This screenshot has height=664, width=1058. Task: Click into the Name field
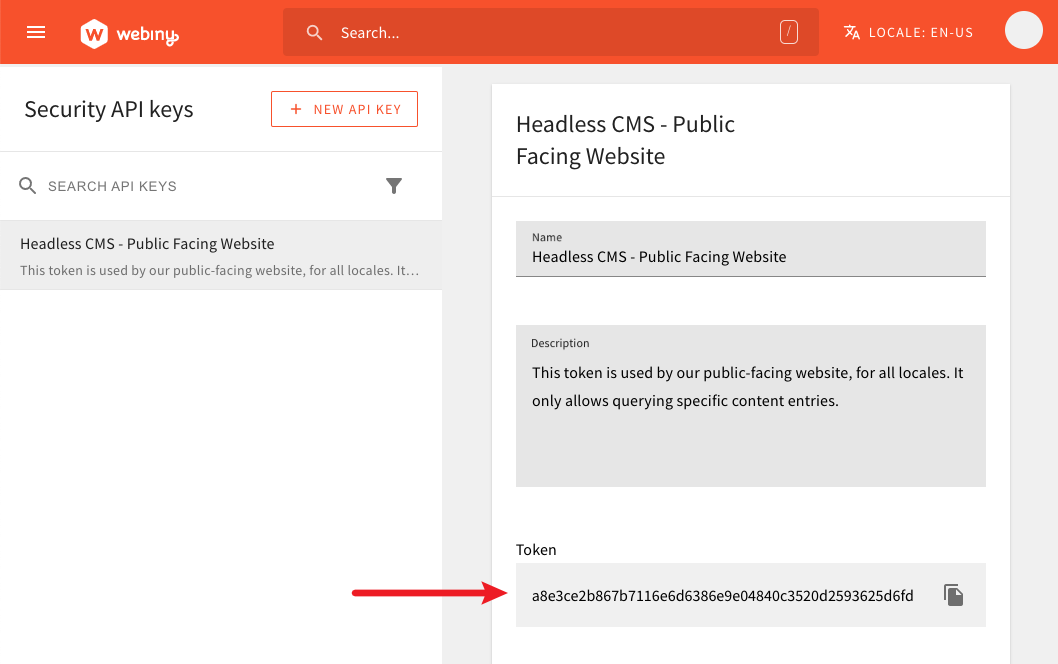coord(750,257)
